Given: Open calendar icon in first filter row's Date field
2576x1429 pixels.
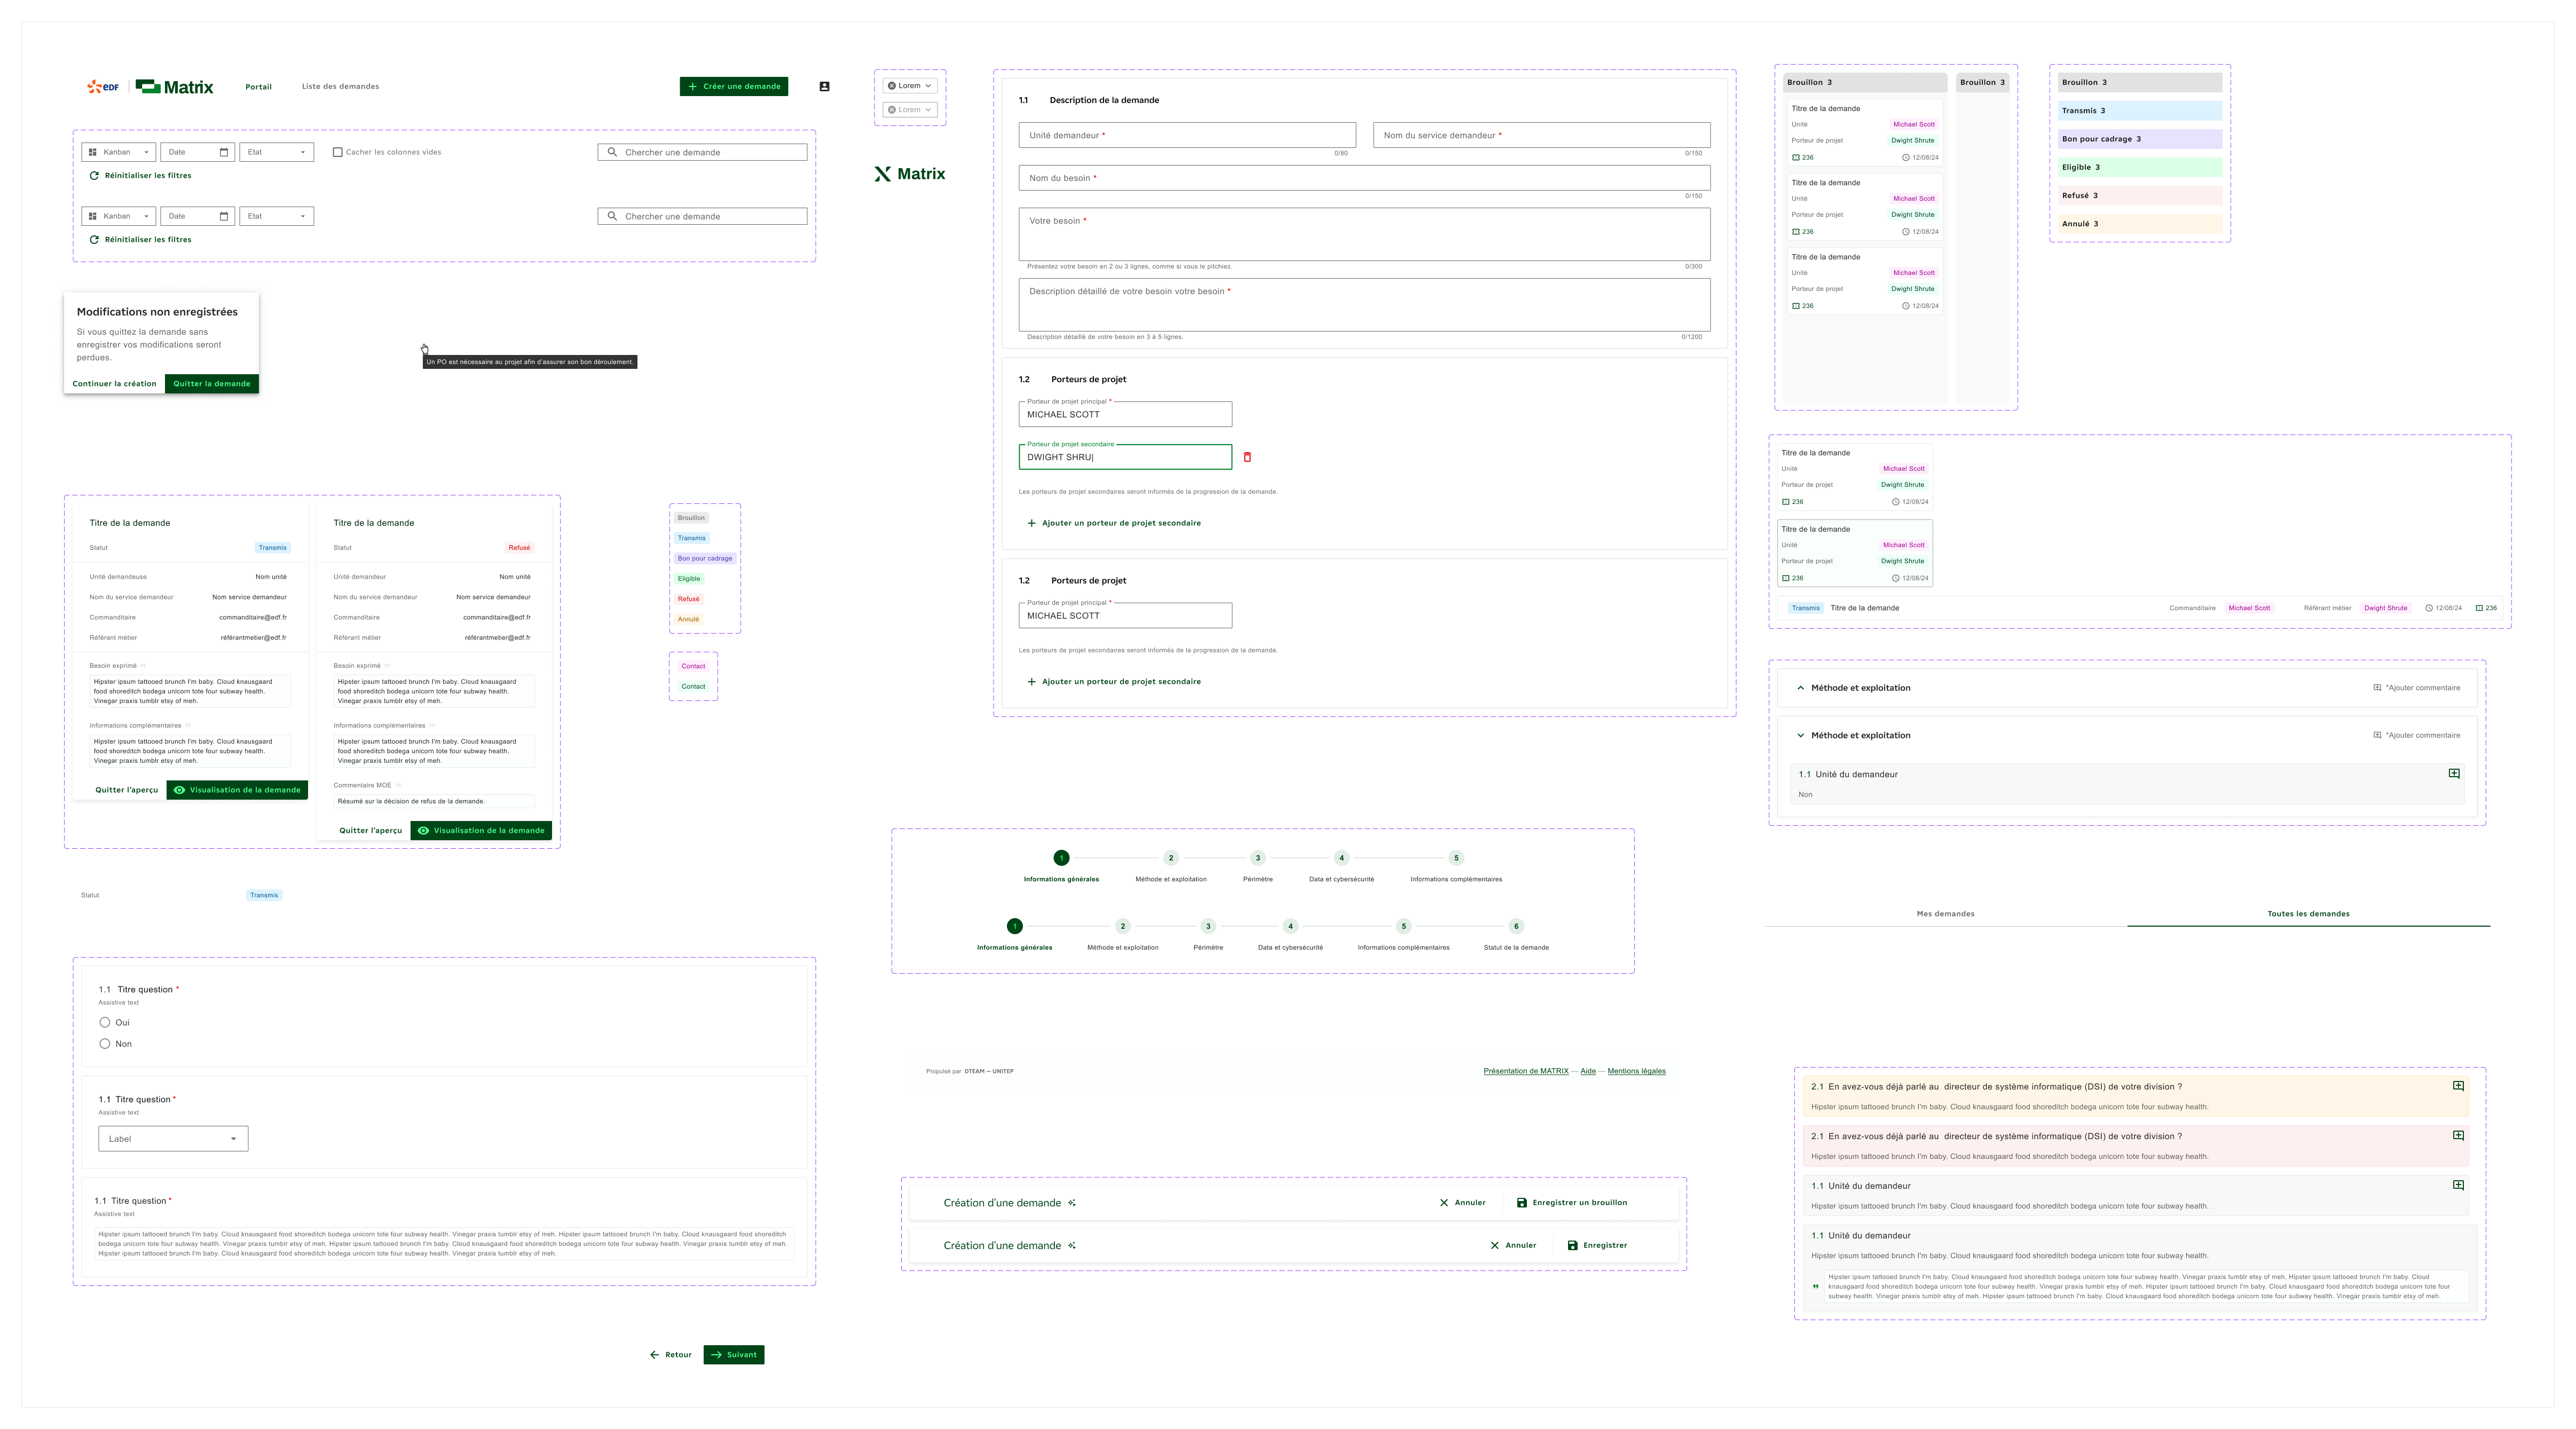Looking at the screenshot, I should [224, 152].
